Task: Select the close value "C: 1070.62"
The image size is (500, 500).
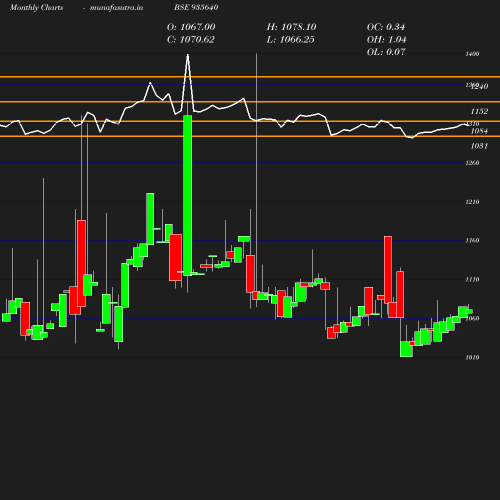Action: coord(191,39)
